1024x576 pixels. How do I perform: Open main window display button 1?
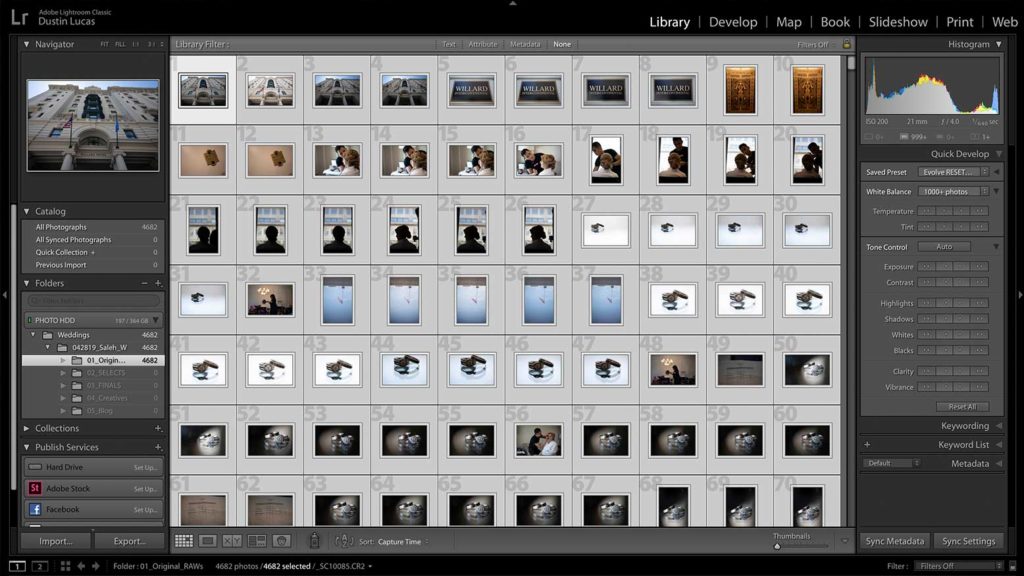tap(18, 566)
